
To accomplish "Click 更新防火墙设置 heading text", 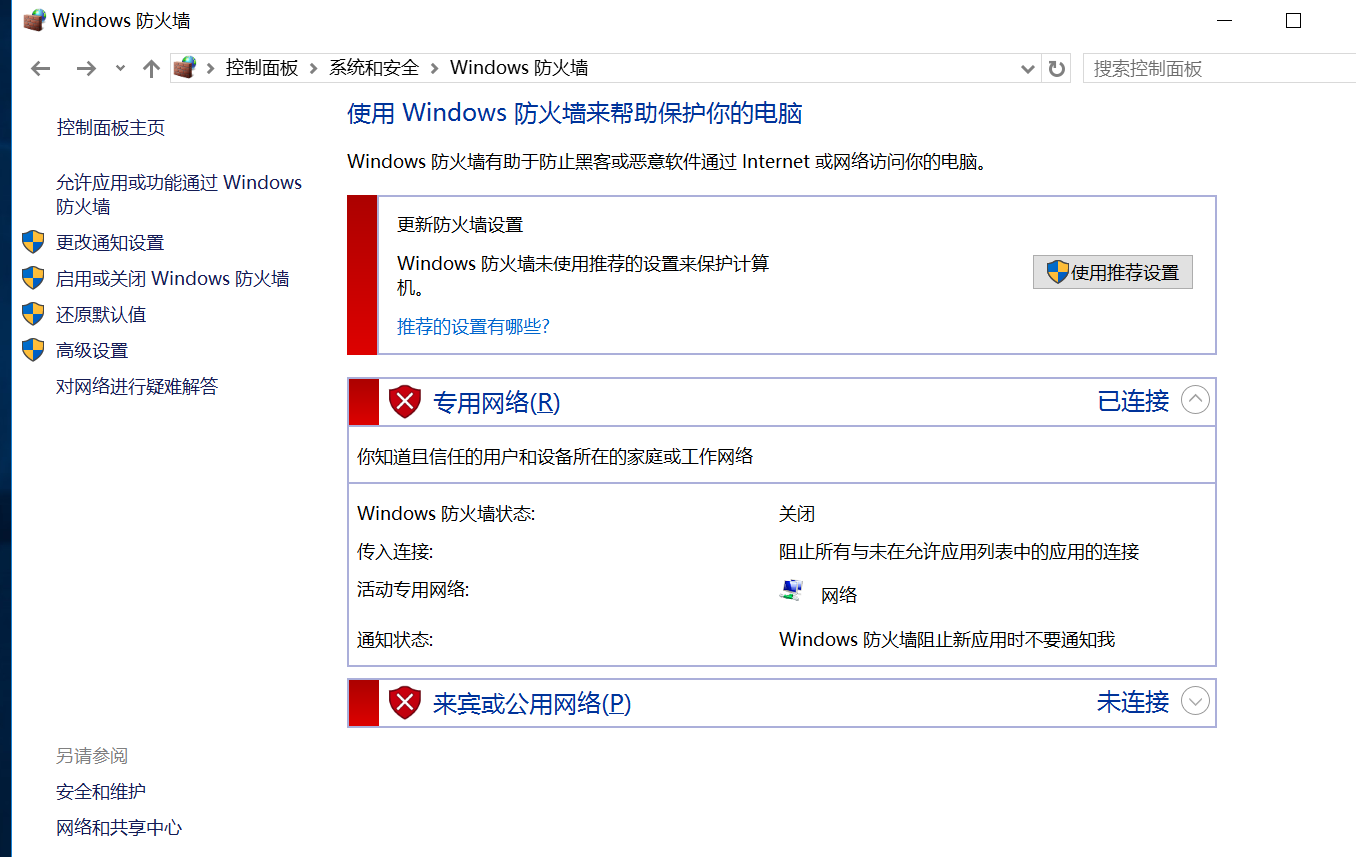I will click(460, 225).
